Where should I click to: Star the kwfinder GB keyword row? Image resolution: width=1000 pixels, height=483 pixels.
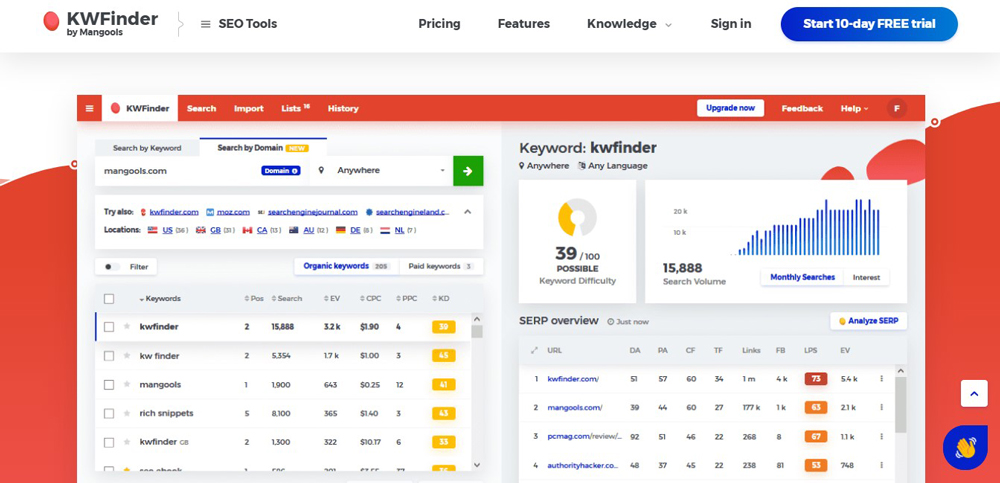[127, 442]
